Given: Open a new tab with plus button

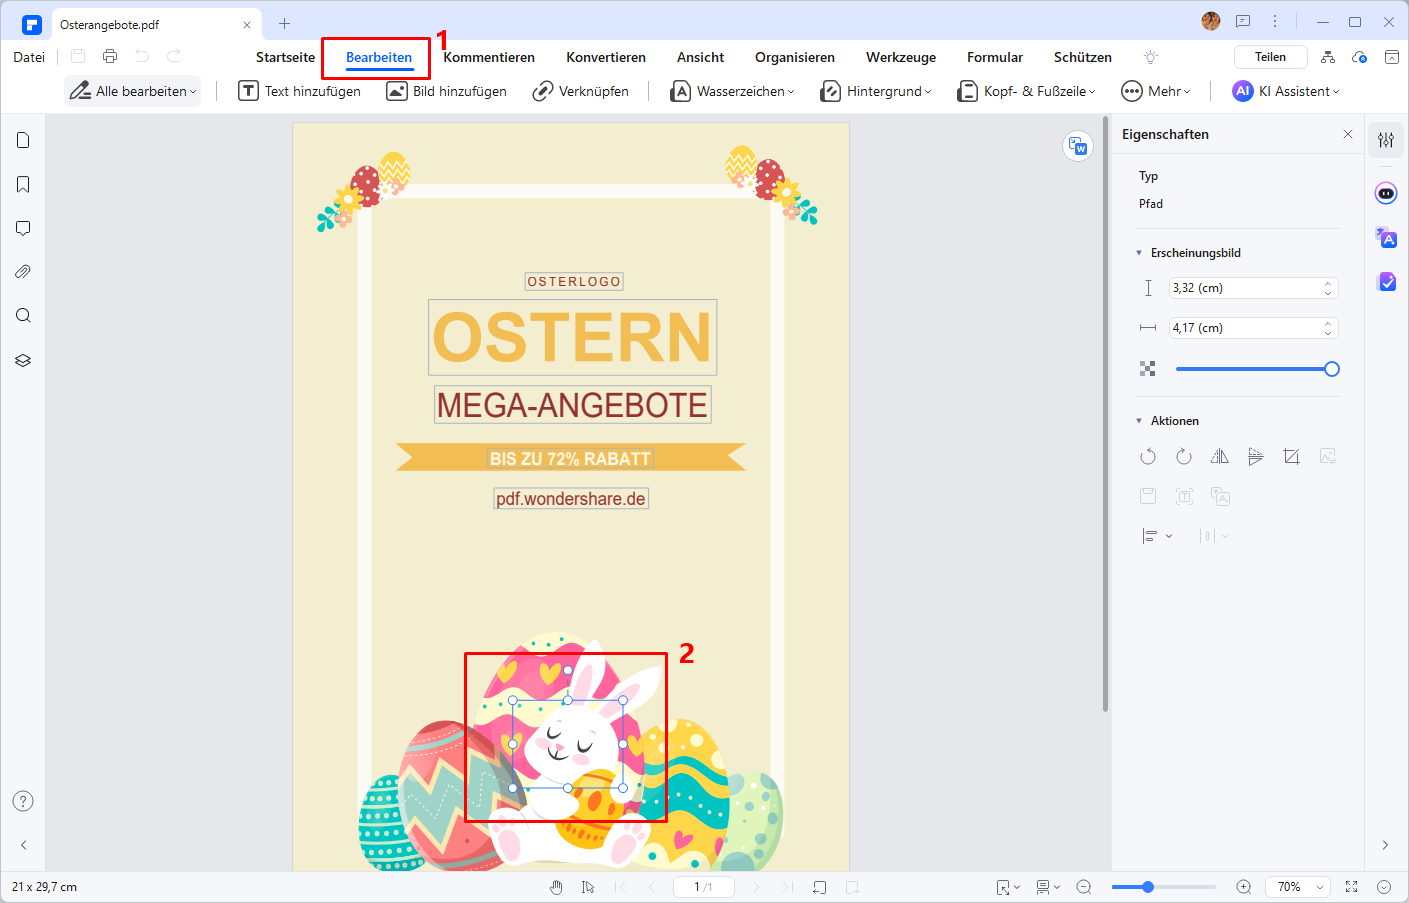Looking at the screenshot, I should point(284,23).
